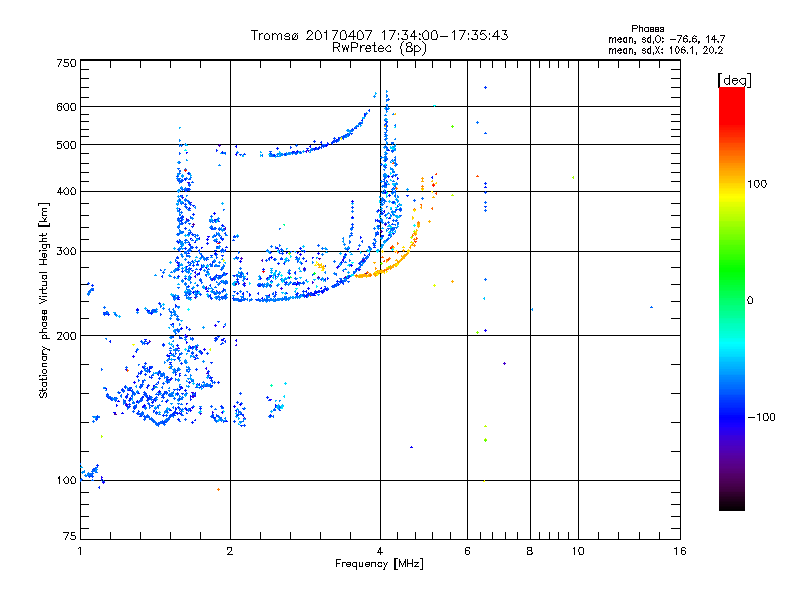This screenshot has width=800, height=600.
Task: Click 'Stationary phase Virtual Height [km]' axis label
Action: click(44, 300)
